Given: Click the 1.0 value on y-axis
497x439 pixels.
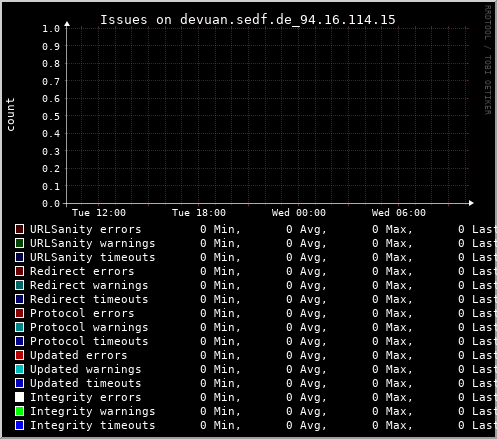Looking at the screenshot, I should (x=51, y=29).
